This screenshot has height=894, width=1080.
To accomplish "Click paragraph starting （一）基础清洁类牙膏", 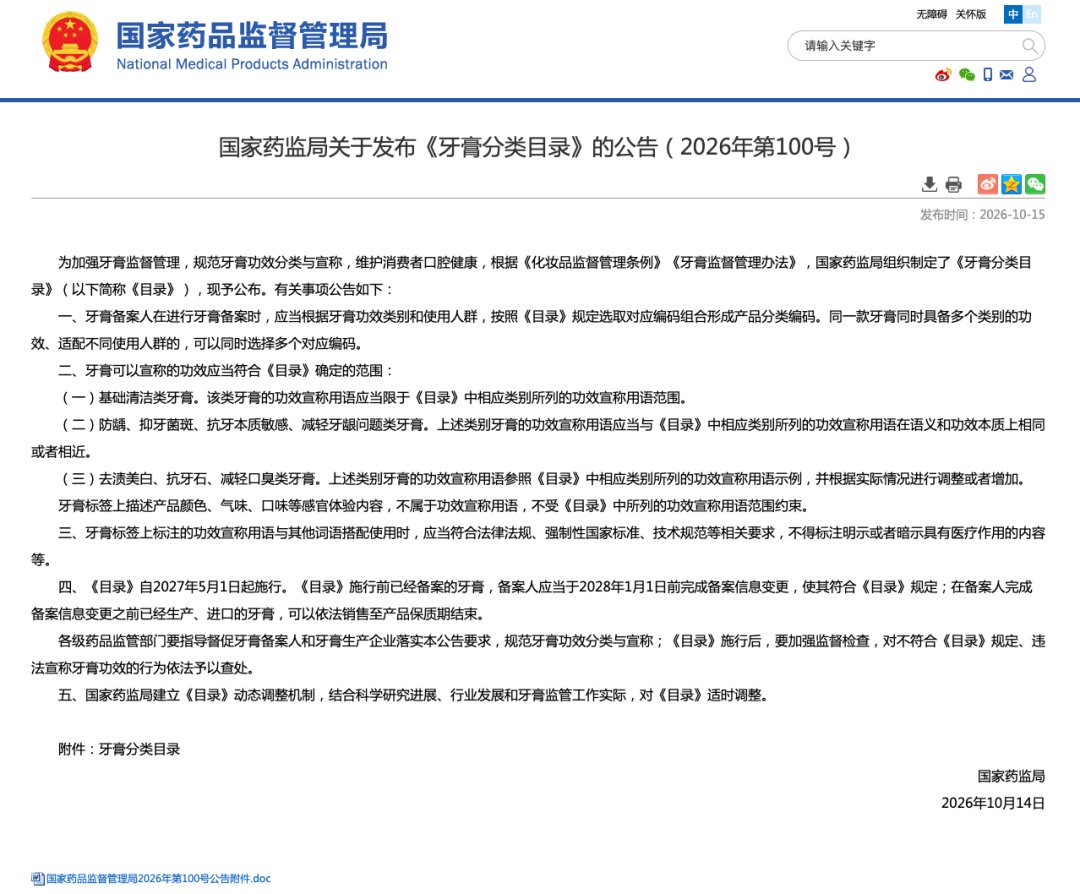I will pyautogui.click(x=374, y=398).
